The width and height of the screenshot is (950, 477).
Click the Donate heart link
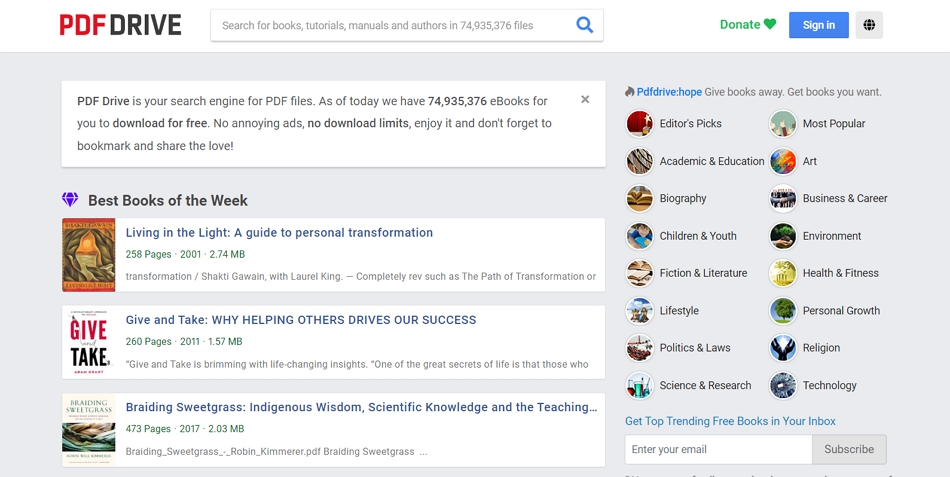(748, 25)
